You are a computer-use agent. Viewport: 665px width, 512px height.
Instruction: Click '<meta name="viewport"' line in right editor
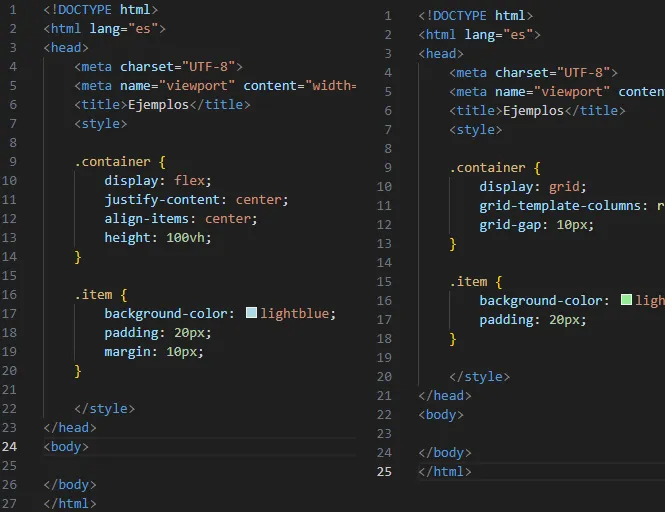point(557,92)
